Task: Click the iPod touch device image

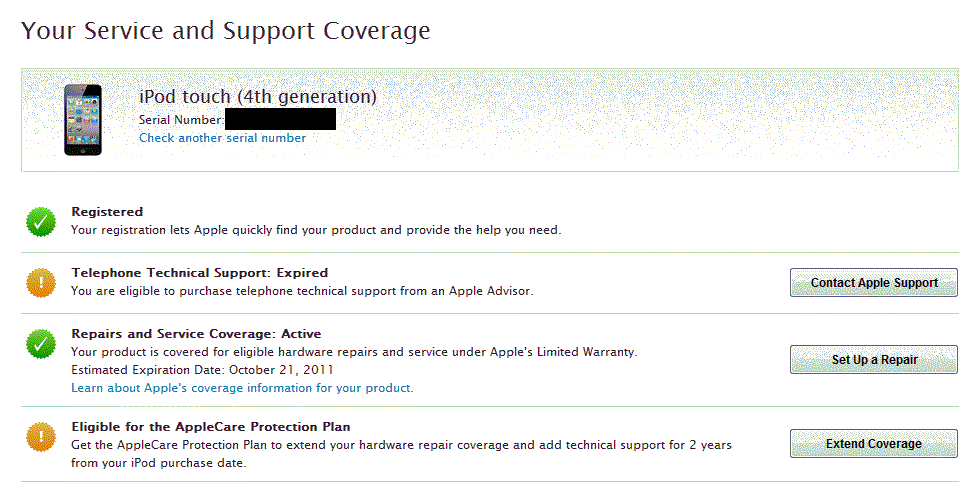Action: coord(82,120)
